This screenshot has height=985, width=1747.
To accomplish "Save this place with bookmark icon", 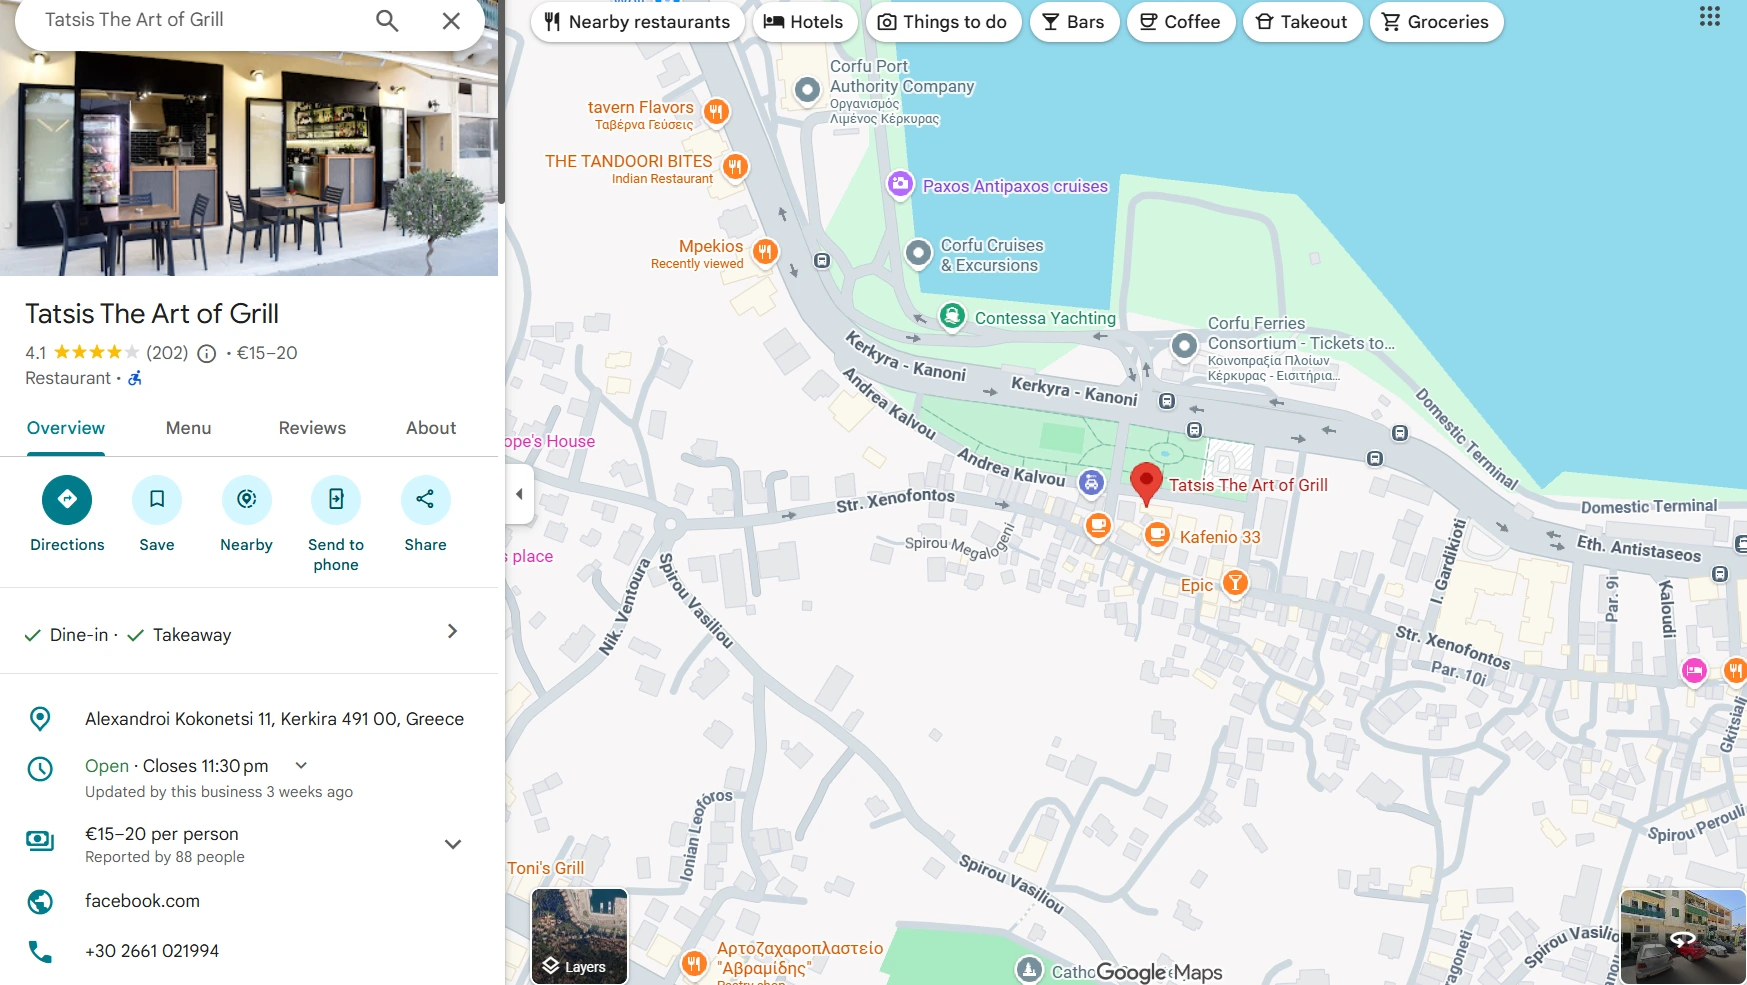I will coord(157,499).
